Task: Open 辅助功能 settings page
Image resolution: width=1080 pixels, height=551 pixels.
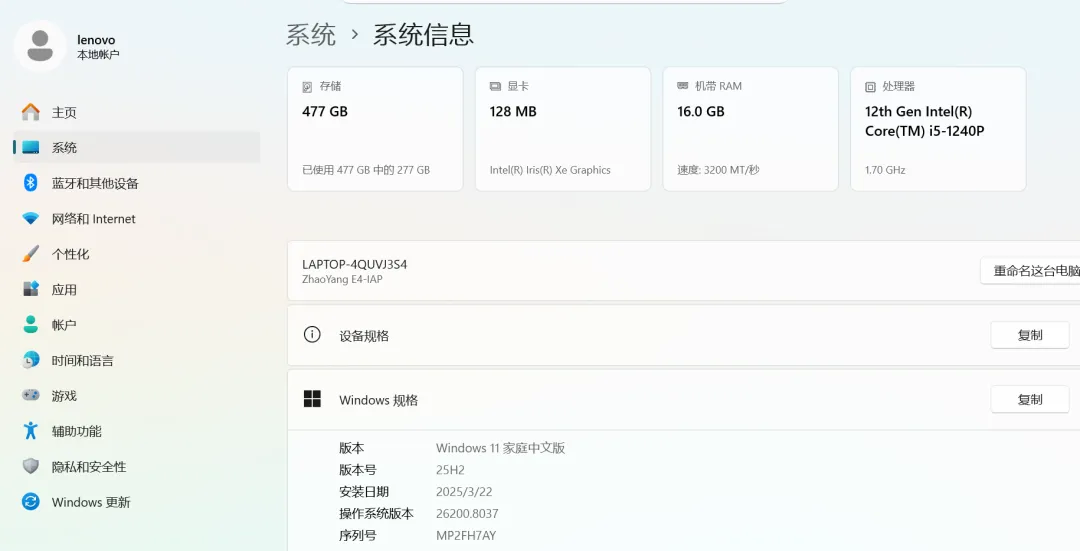Action: pos(136,430)
